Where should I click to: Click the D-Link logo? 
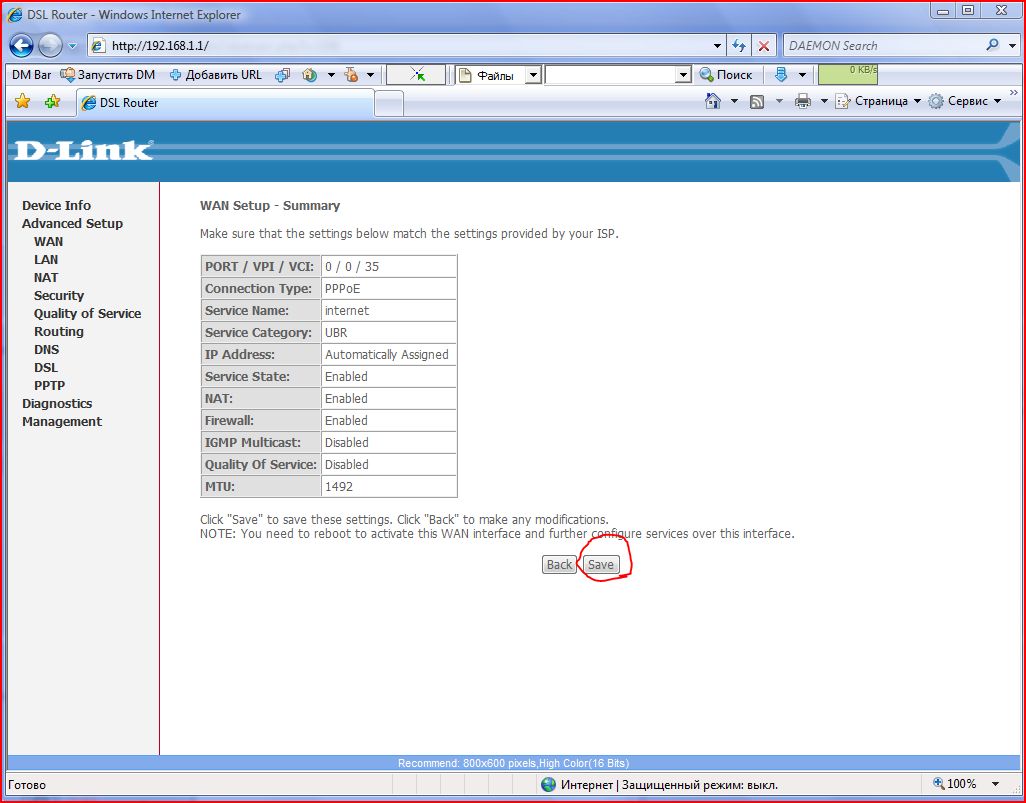[x=83, y=151]
